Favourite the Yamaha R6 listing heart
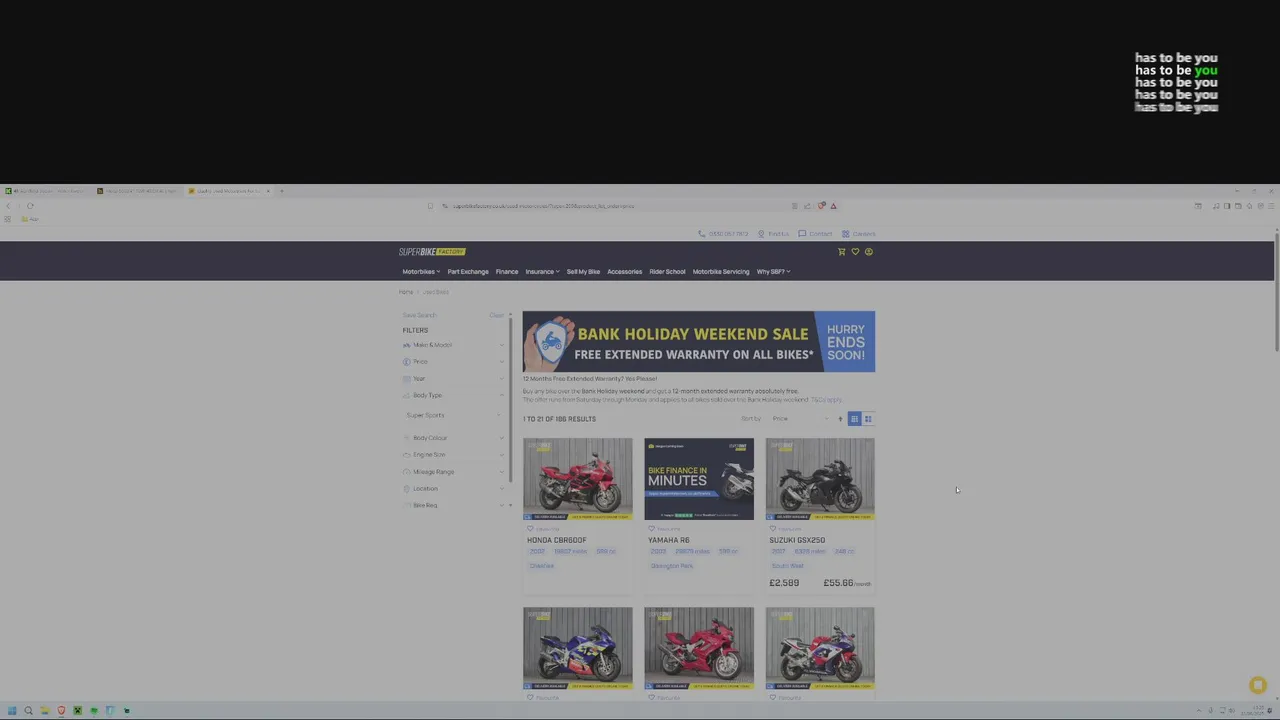This screenshot has width=1280, height=720. (651, 529)
